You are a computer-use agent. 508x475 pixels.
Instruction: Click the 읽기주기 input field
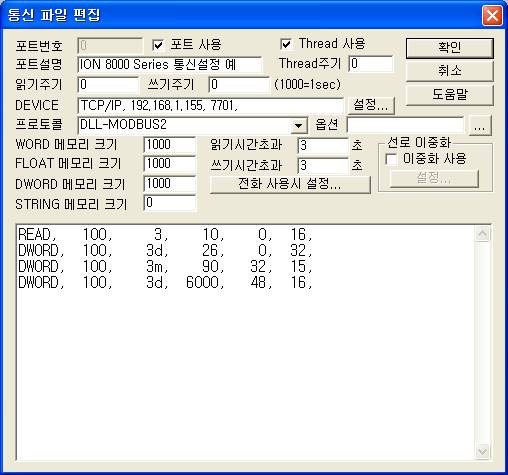(108, 85)
